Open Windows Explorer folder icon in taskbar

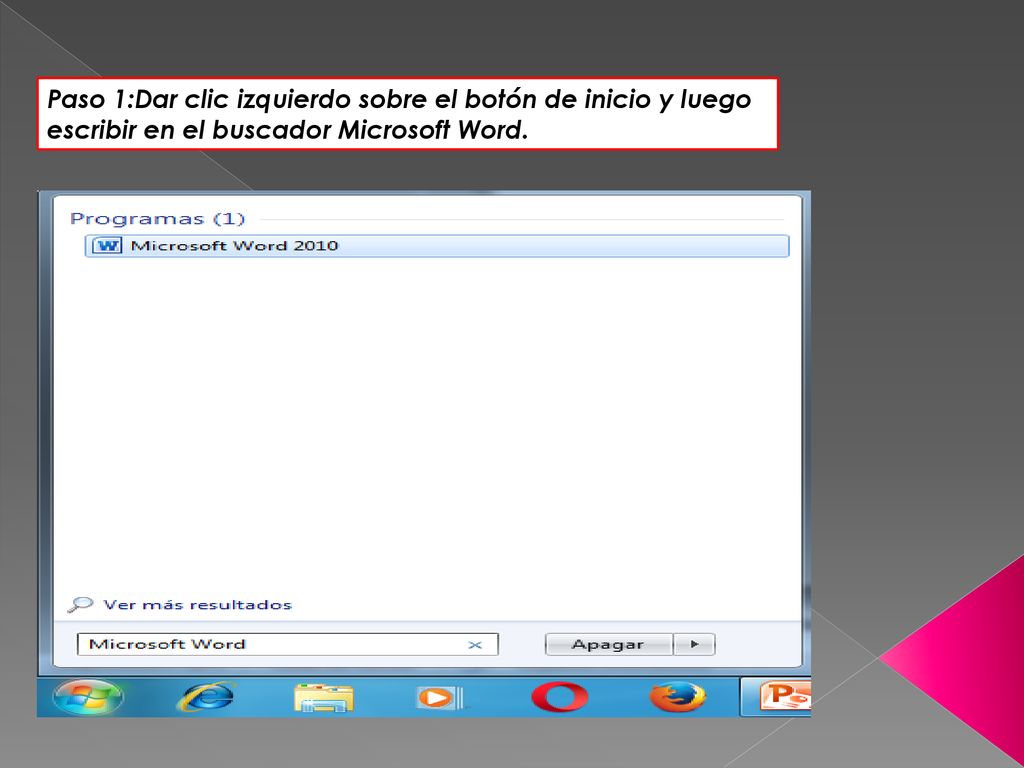pos(323,697)
